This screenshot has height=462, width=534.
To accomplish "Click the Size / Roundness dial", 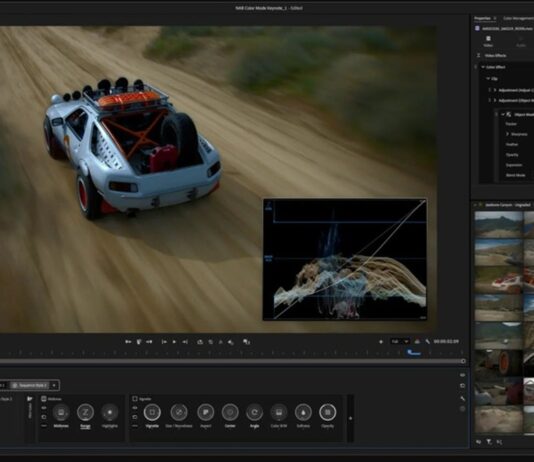I will (179, 412).
